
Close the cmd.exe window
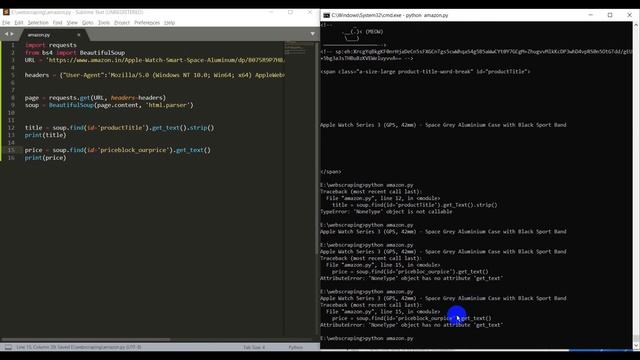(629, 15)
